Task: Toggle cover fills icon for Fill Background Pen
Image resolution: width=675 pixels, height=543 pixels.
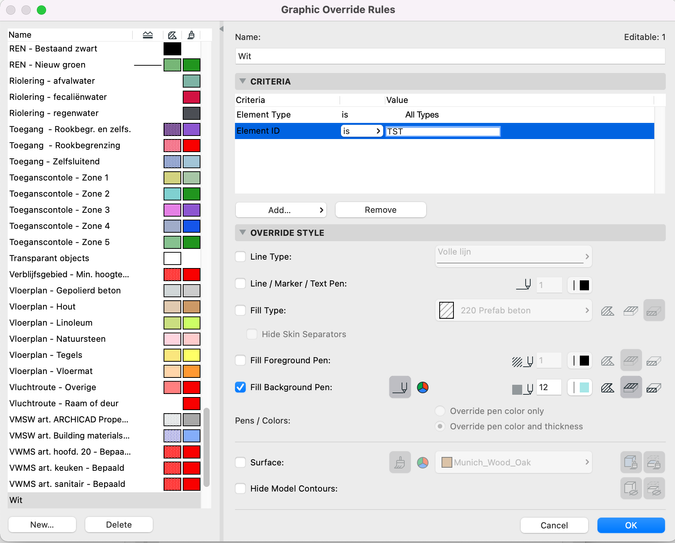Action: pos(631,387)
